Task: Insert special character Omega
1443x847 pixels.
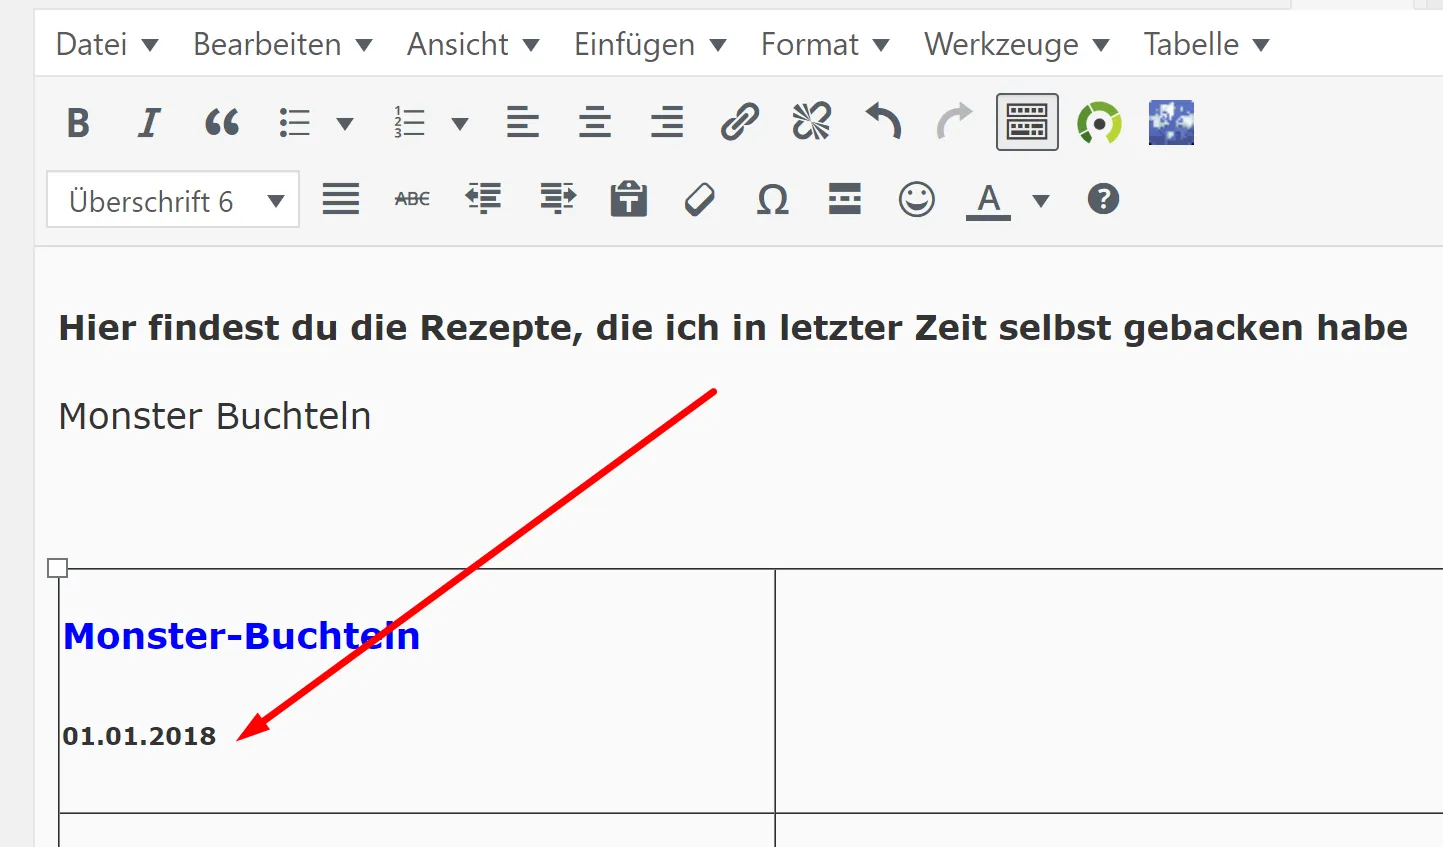Action: point(772,200)
